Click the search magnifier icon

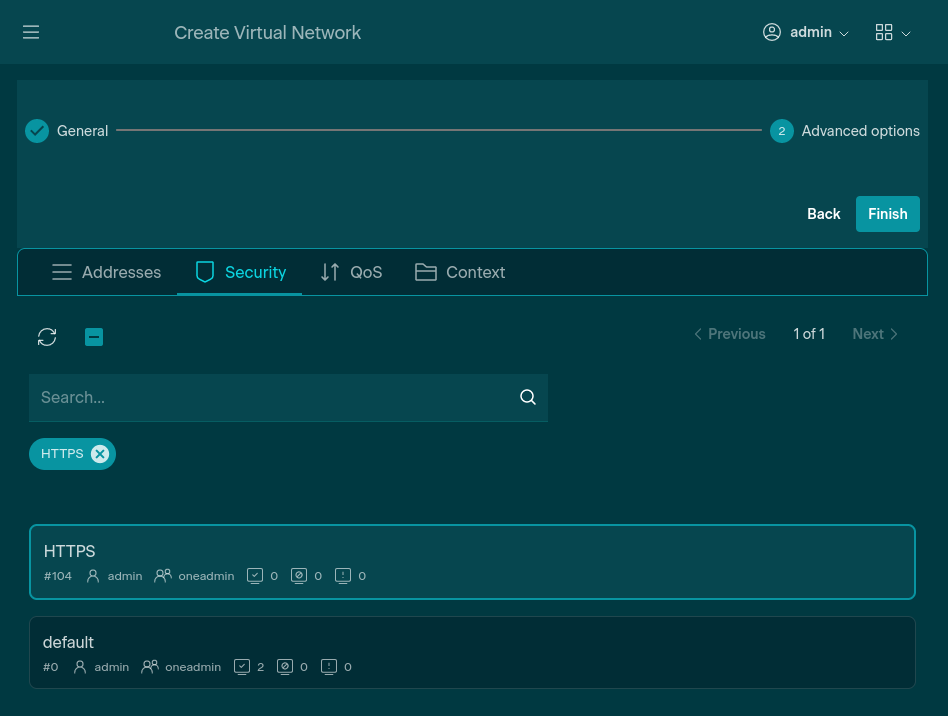pos(528,397)
